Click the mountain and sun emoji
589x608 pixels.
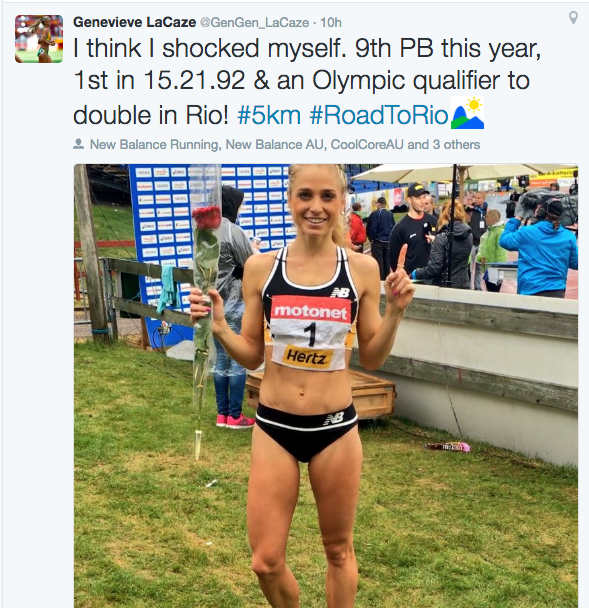tap(467, 113)
